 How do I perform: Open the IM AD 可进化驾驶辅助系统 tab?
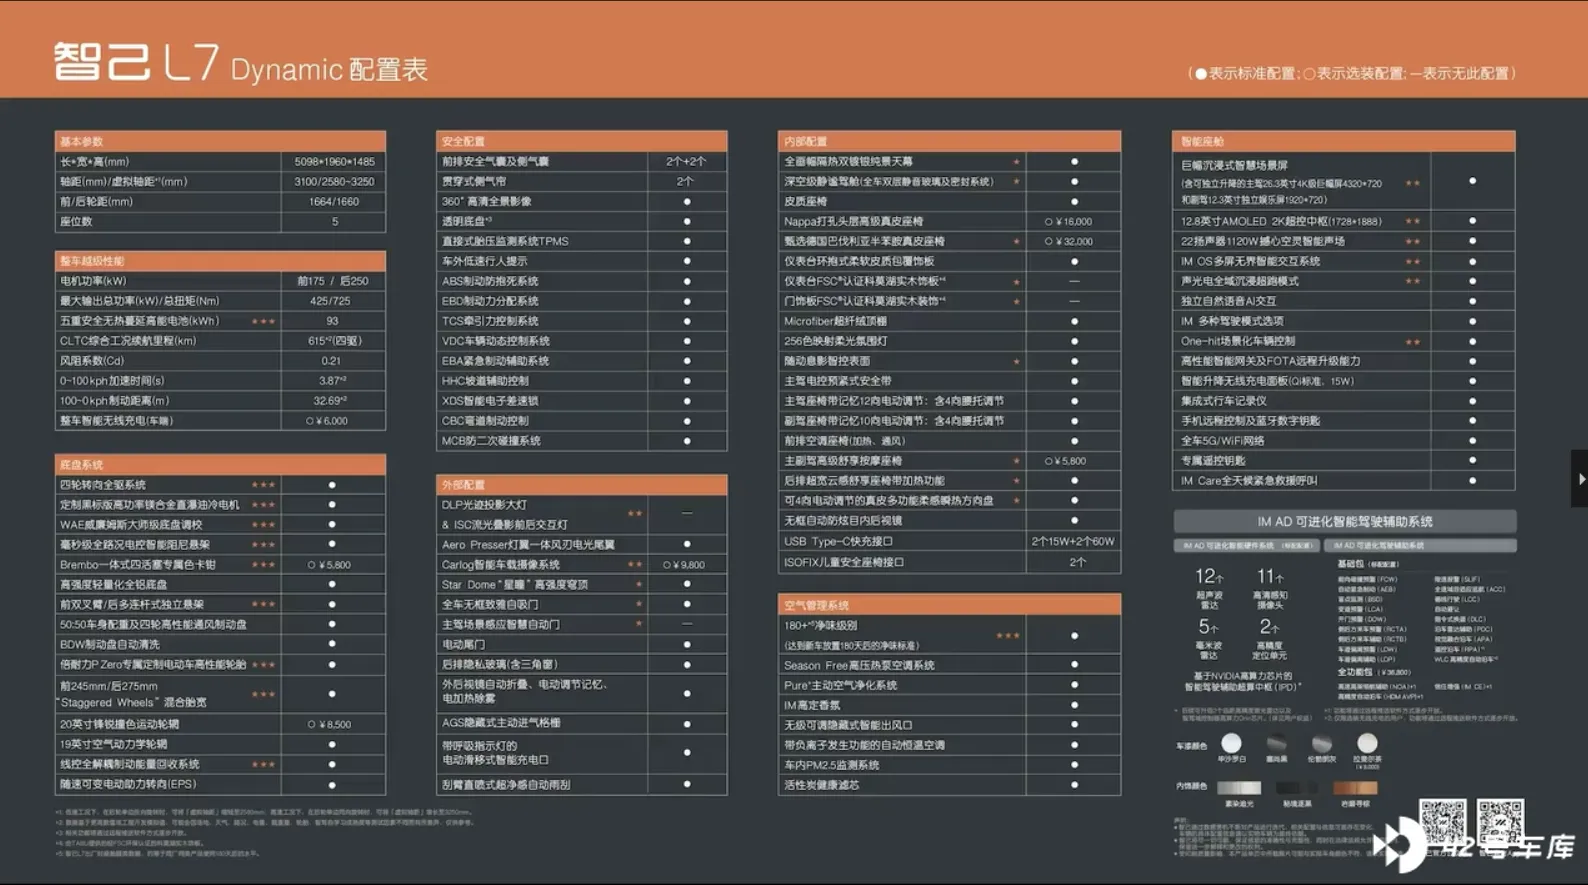[1419, 546]
